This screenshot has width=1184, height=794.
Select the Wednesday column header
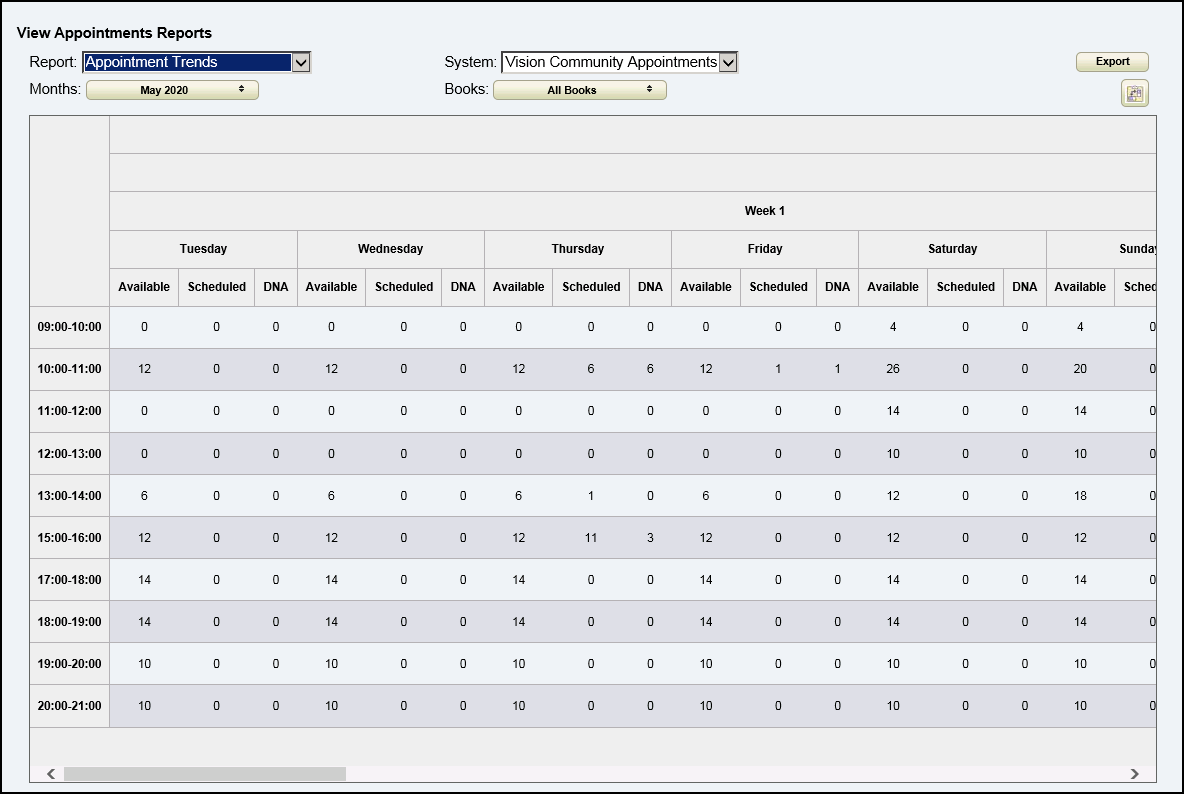(390, 249)
